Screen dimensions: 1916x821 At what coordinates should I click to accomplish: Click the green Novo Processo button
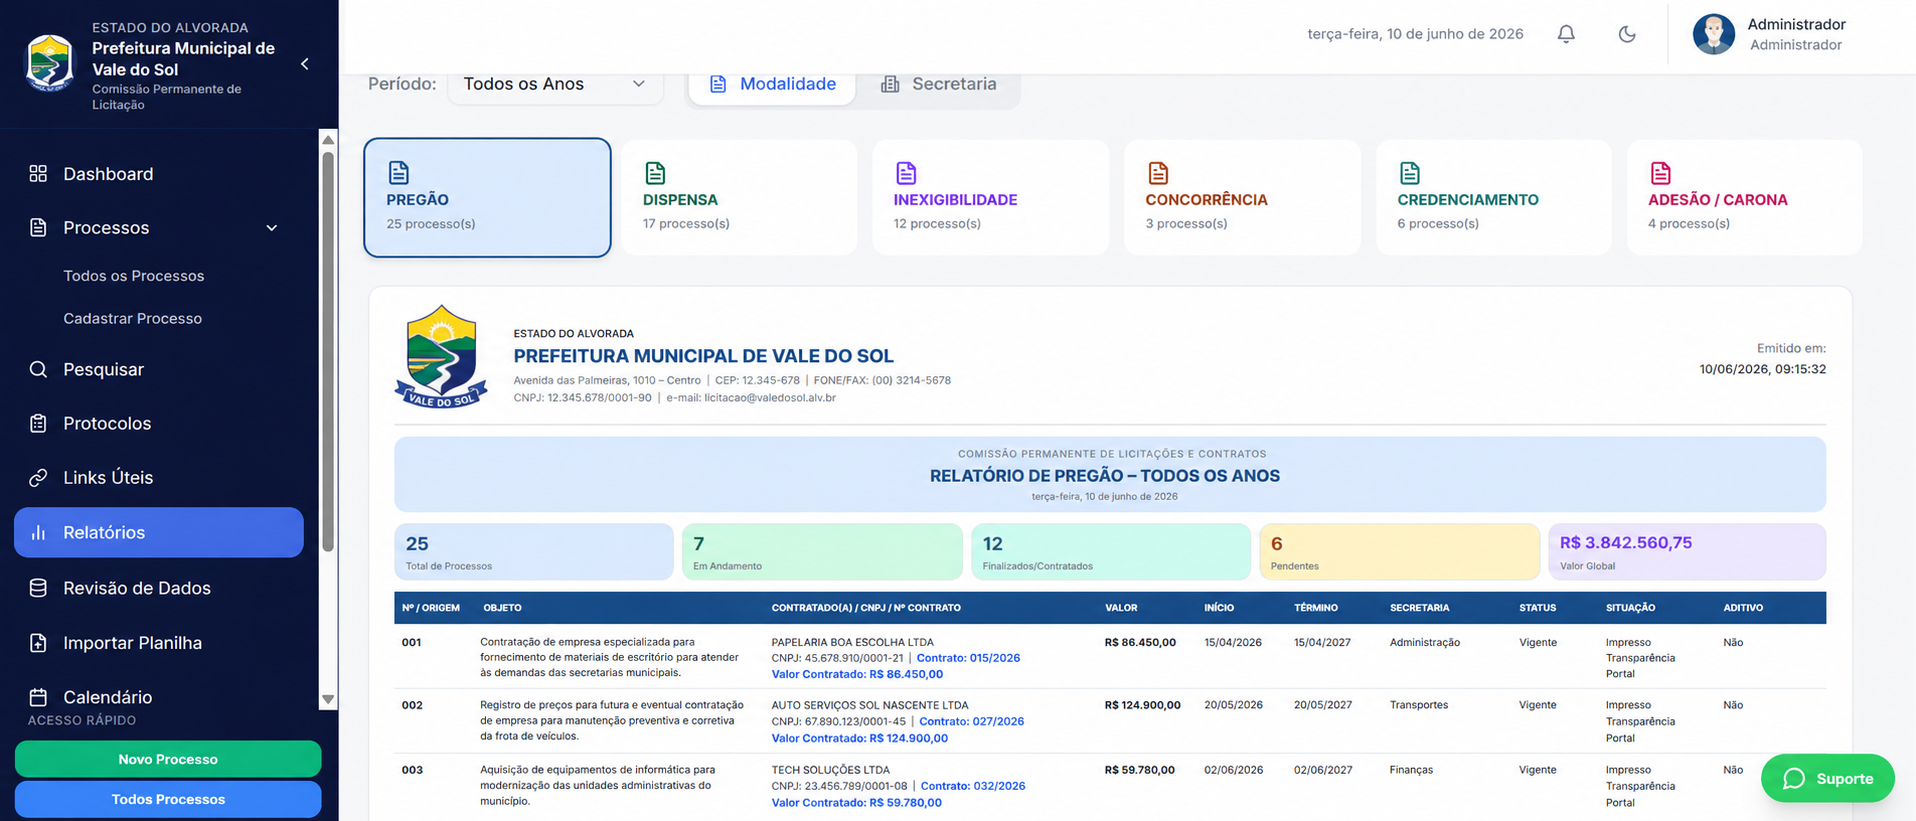(168, 759)
